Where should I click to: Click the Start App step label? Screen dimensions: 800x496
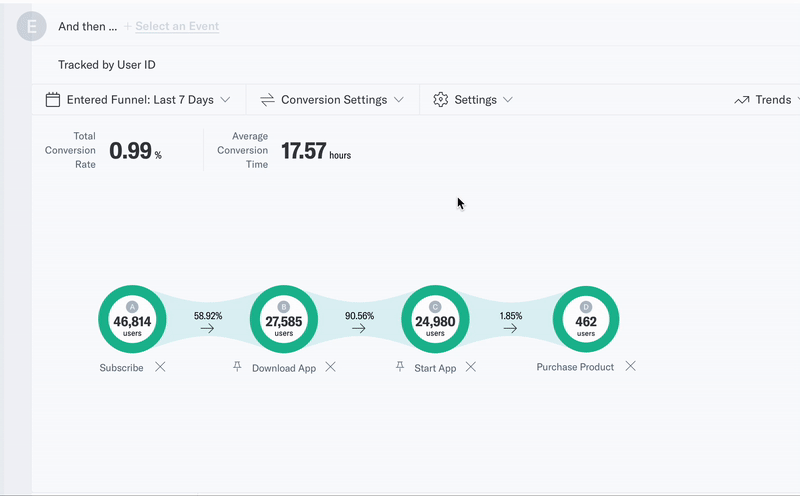[x=435, y=368]
